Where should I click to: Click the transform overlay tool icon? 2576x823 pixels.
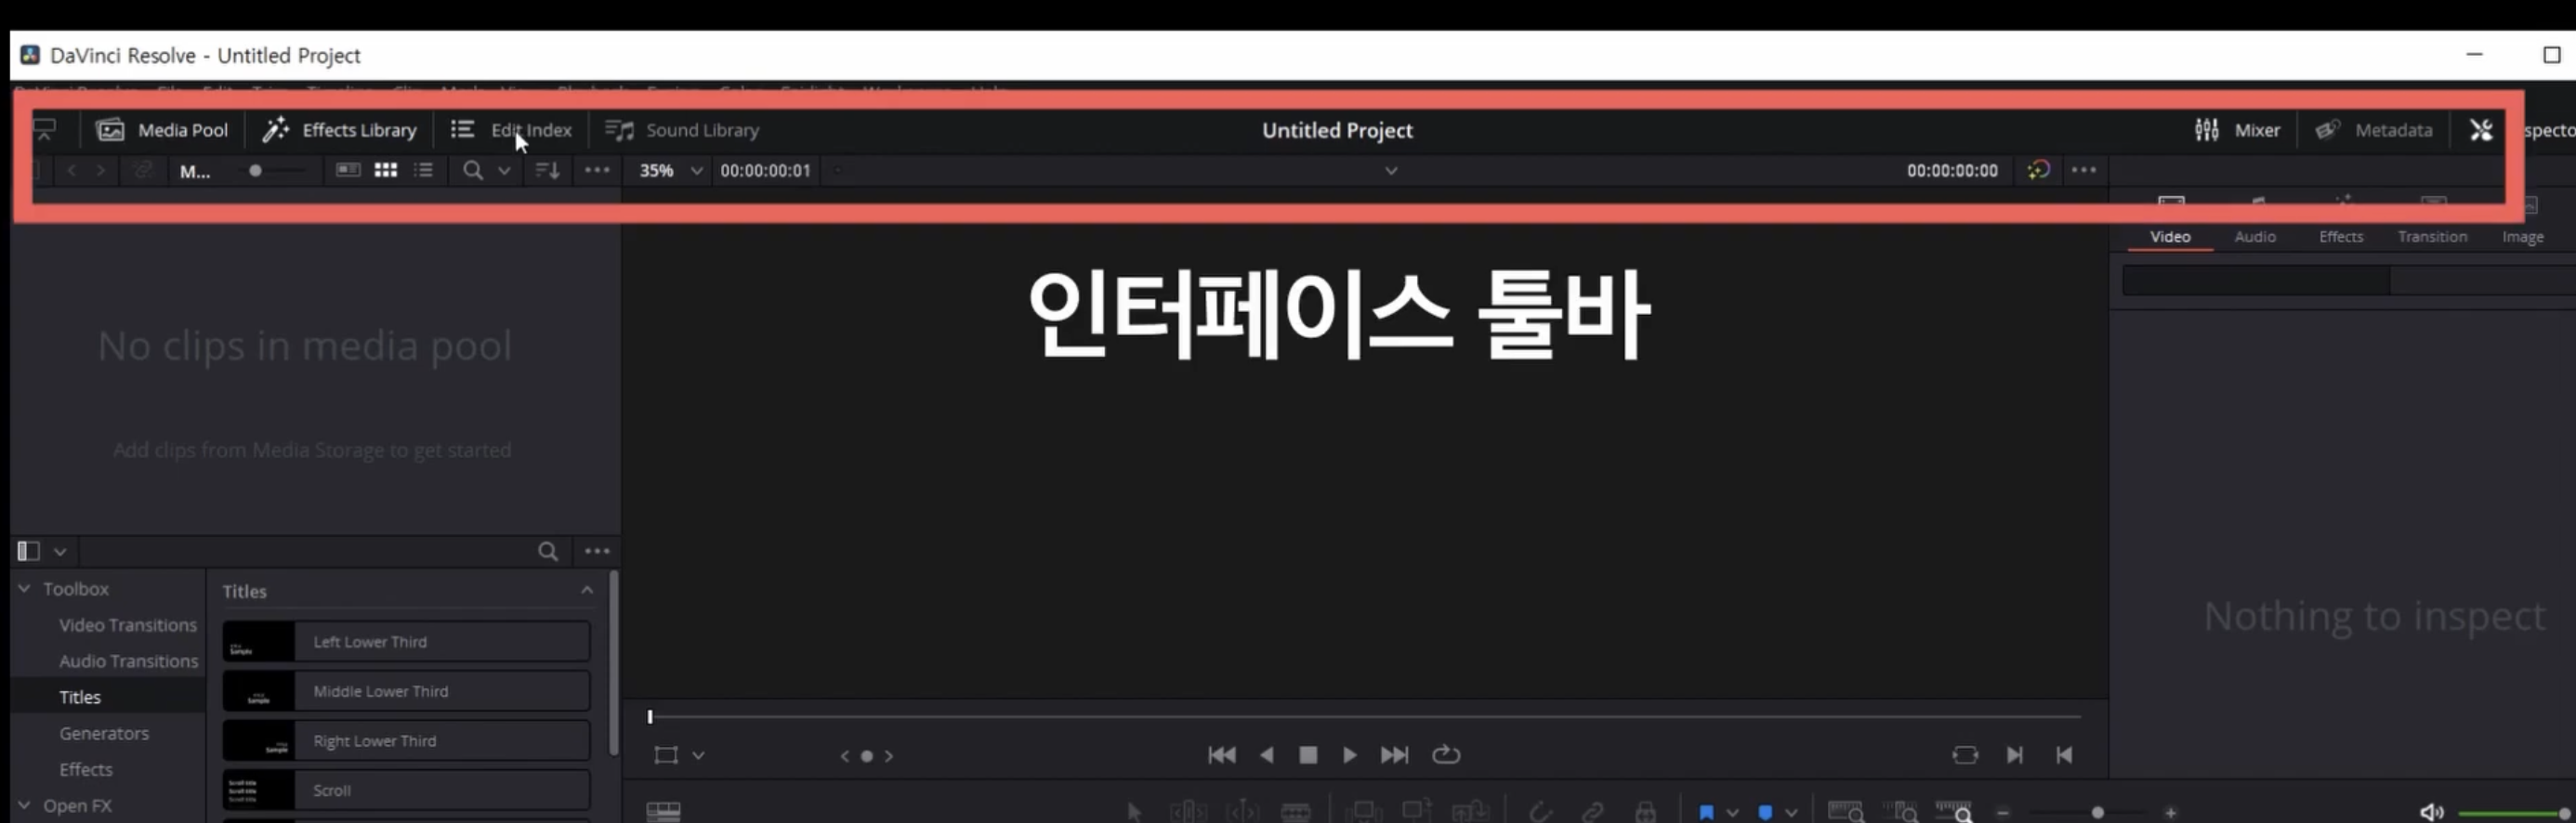coord(666,755)
